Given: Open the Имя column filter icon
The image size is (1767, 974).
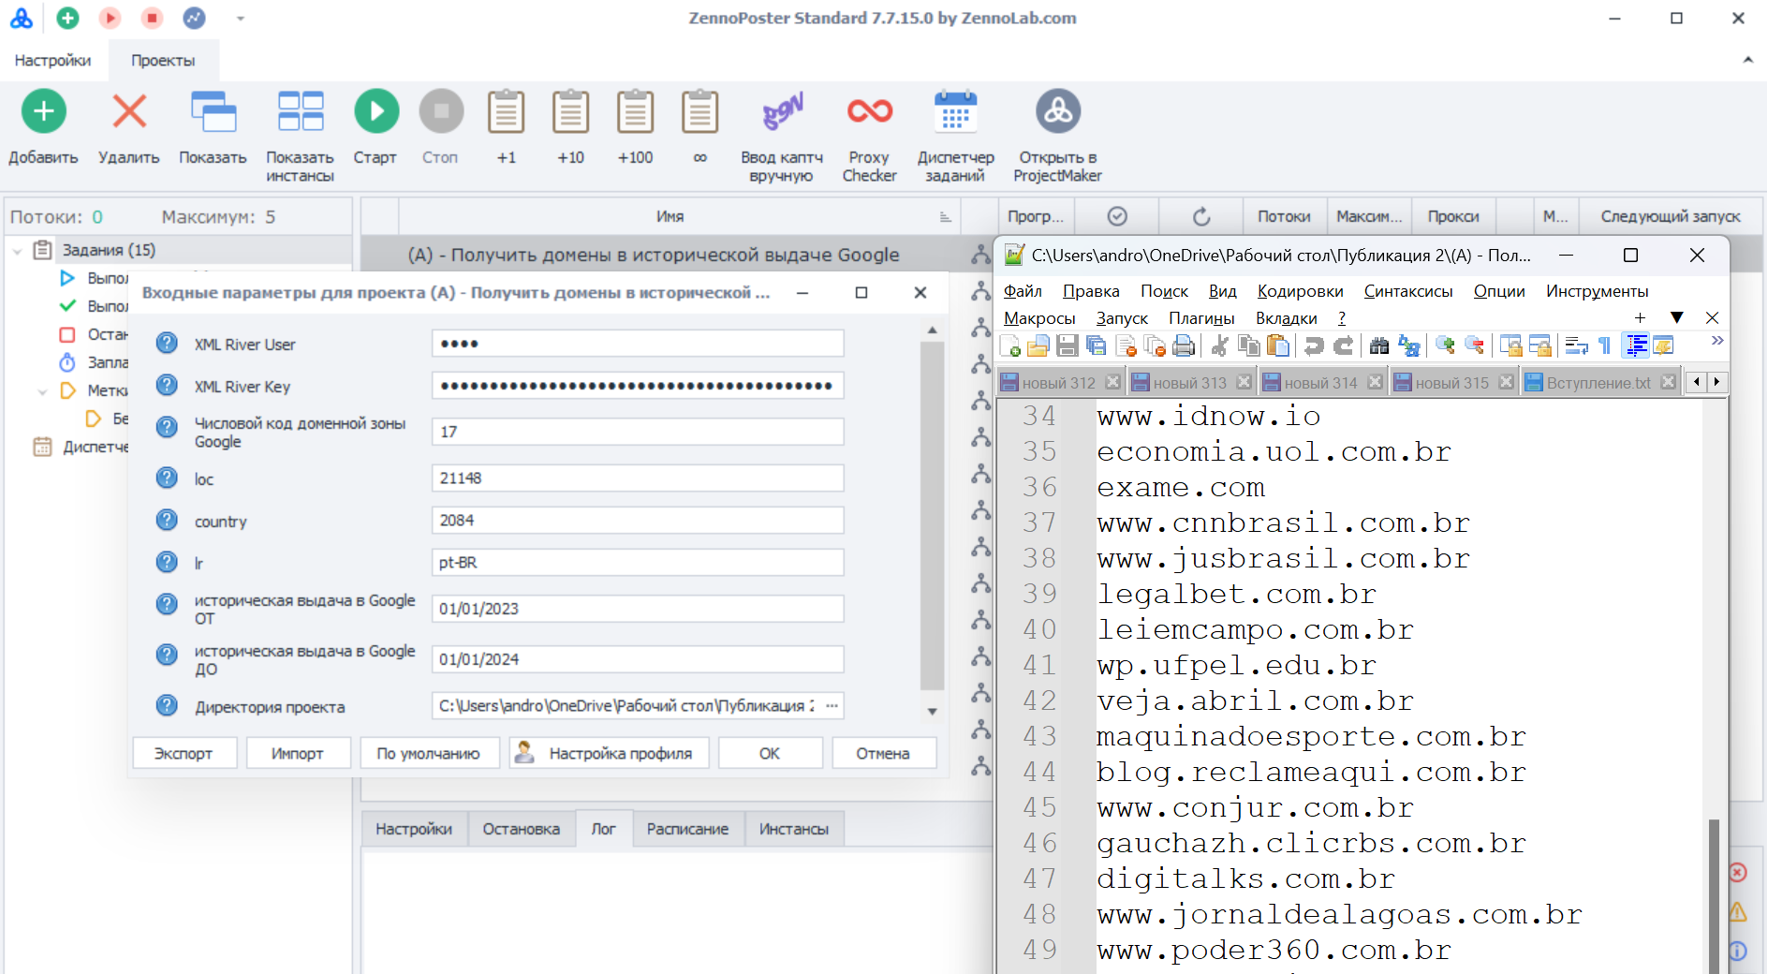Looking at the screenshot, I should point(945,217).
